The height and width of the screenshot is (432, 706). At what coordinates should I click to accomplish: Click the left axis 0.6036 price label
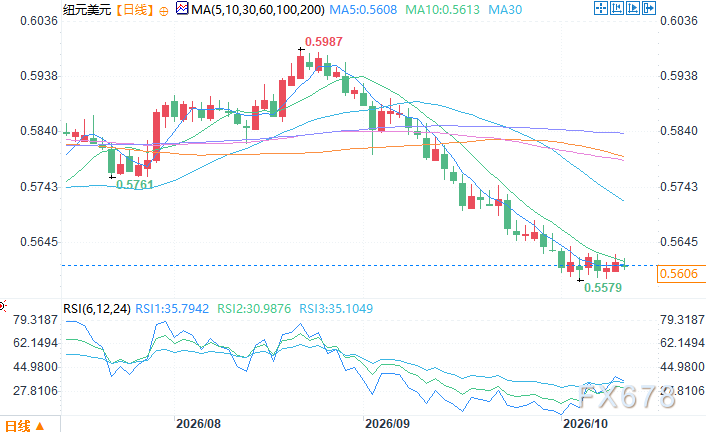coord(39,21)
